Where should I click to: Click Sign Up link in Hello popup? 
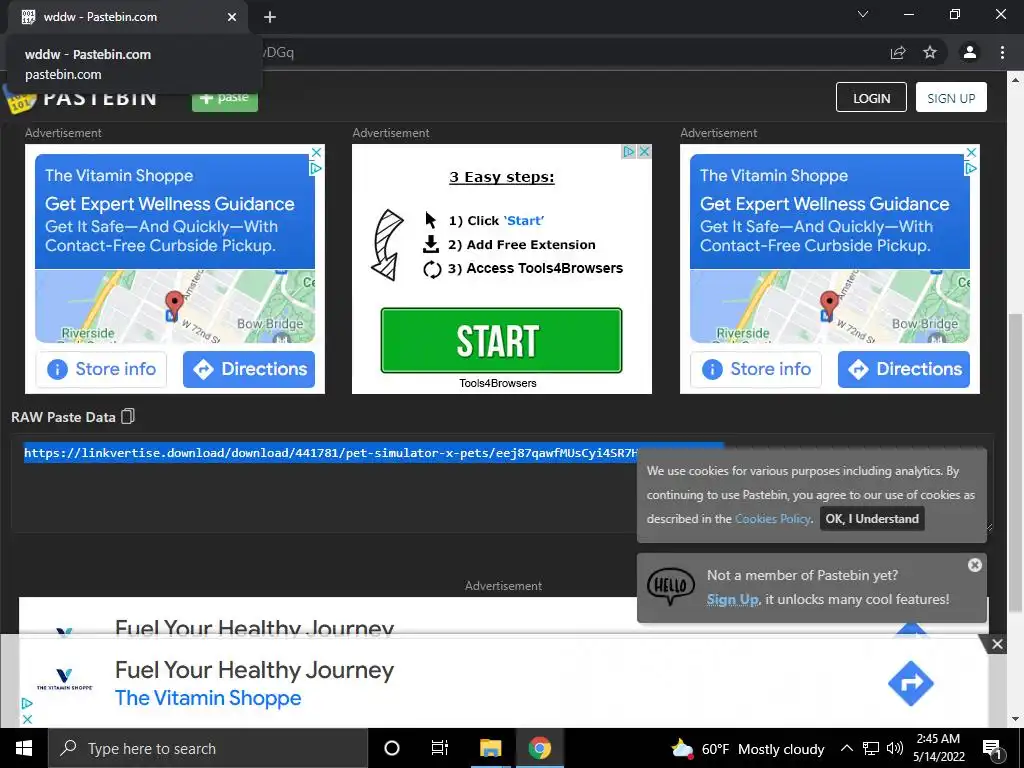click(x=732, y=600)
